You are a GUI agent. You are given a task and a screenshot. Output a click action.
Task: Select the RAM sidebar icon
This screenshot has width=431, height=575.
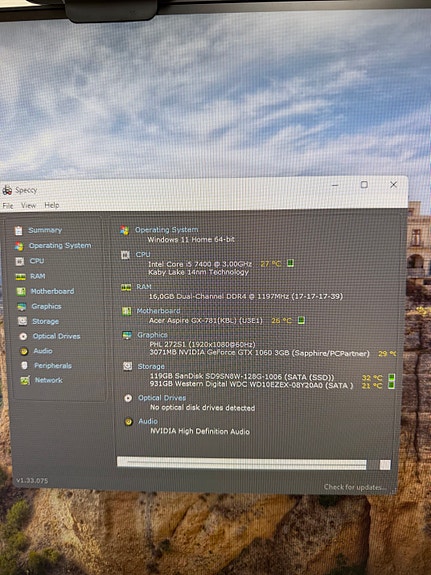tap(21, 276)
